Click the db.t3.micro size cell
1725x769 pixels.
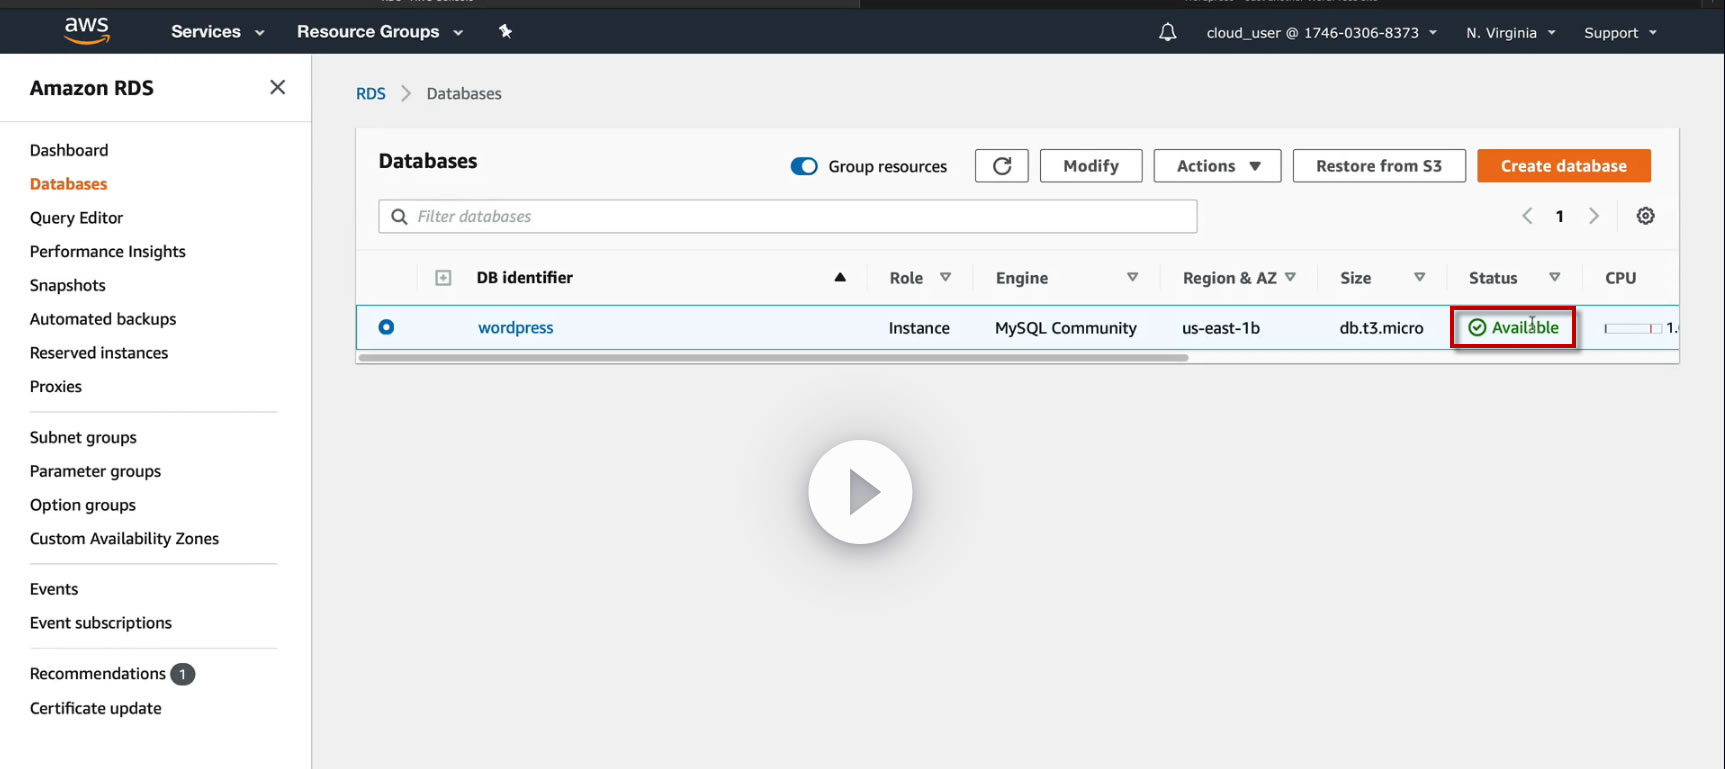1381,328
